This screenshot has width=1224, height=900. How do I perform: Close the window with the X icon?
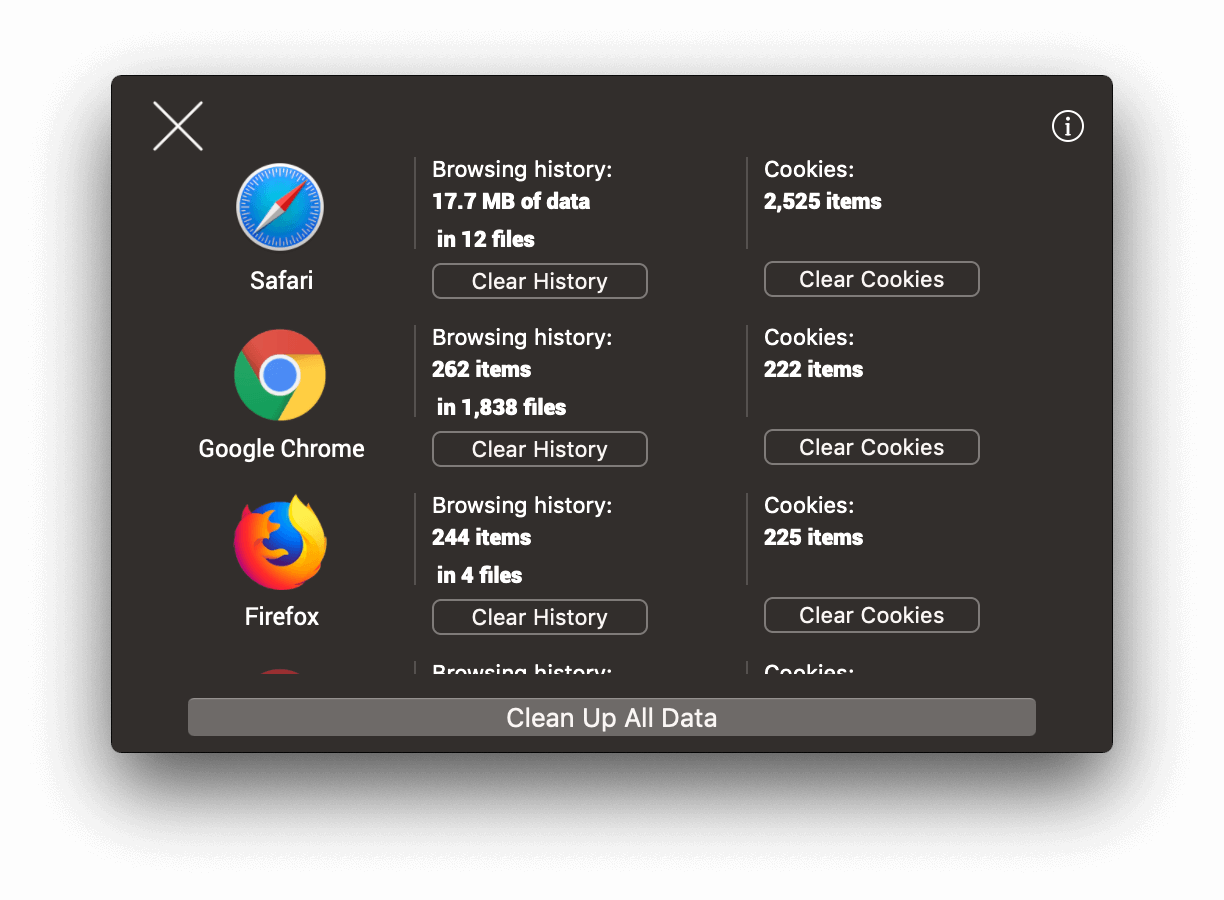pos(178,126)
